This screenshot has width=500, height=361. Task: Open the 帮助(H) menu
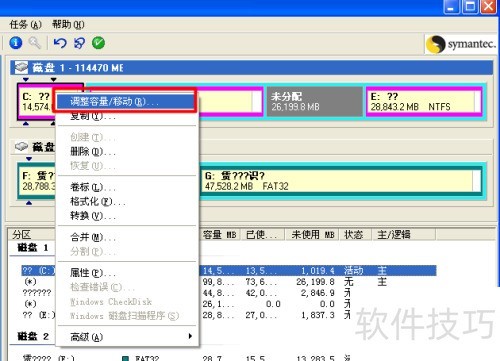[x=68, y=25]
